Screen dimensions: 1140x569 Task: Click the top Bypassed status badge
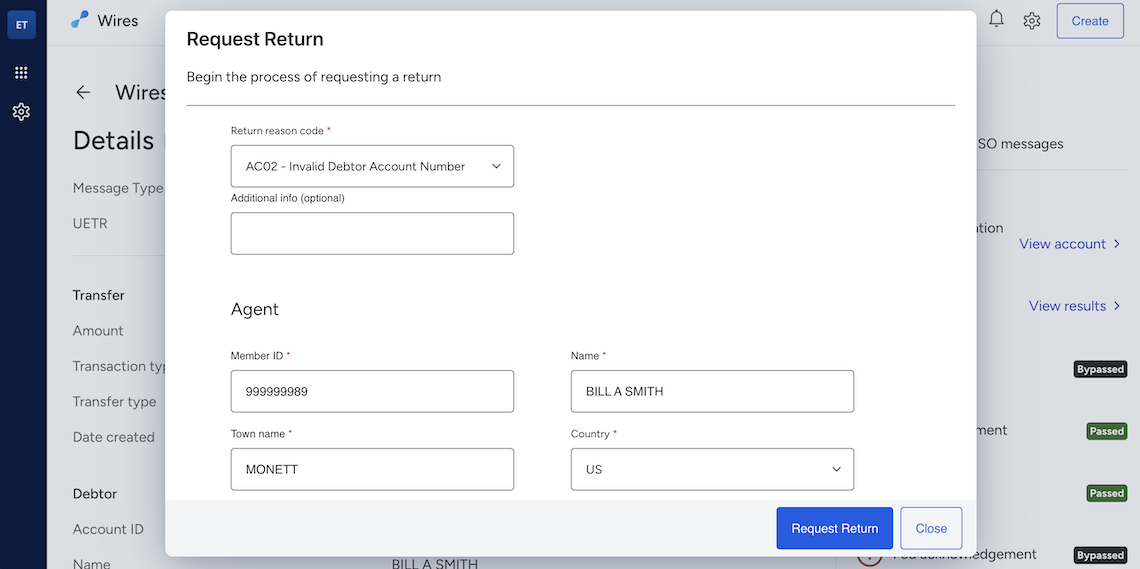point(1100,369)
